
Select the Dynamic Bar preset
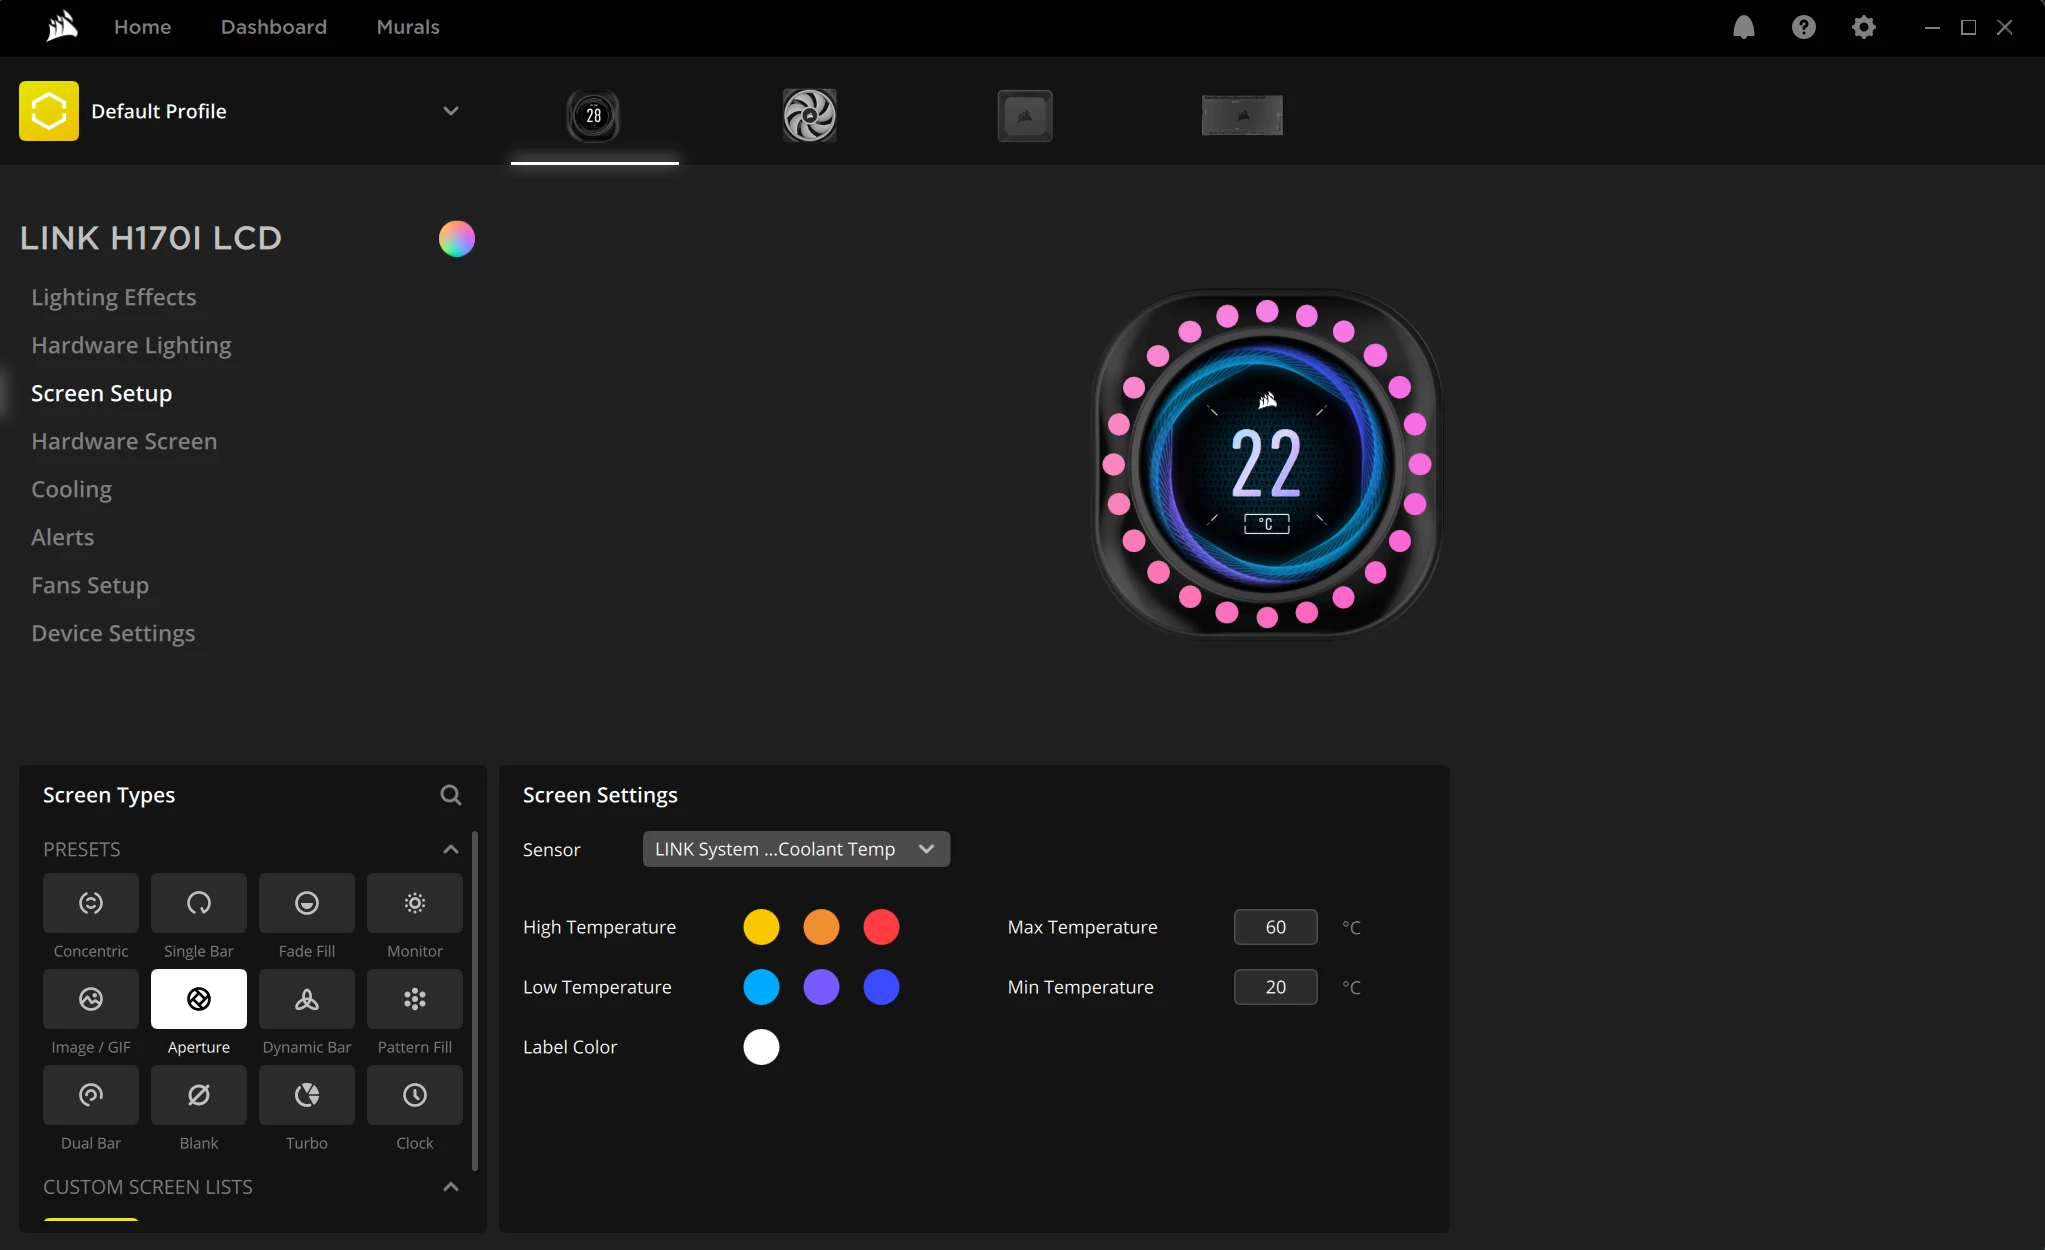pos(307,999)
